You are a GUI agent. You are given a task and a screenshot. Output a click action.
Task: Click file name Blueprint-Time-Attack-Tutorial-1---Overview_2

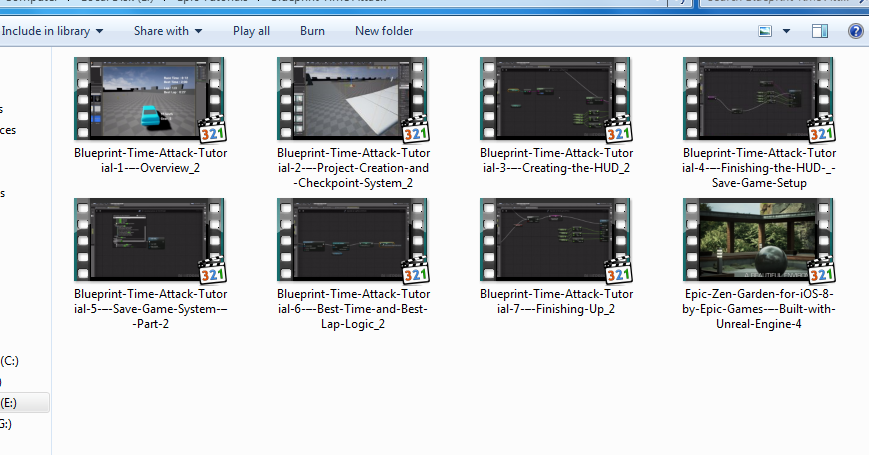click(x=150, y=160)
